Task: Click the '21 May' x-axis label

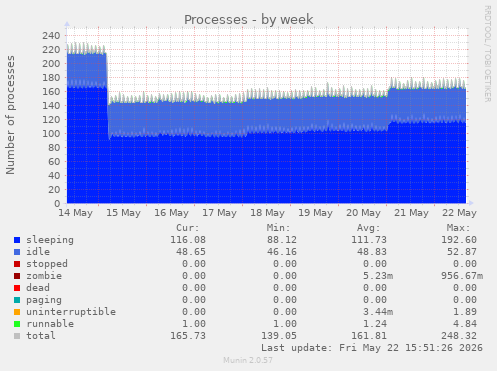Action: 412,213
